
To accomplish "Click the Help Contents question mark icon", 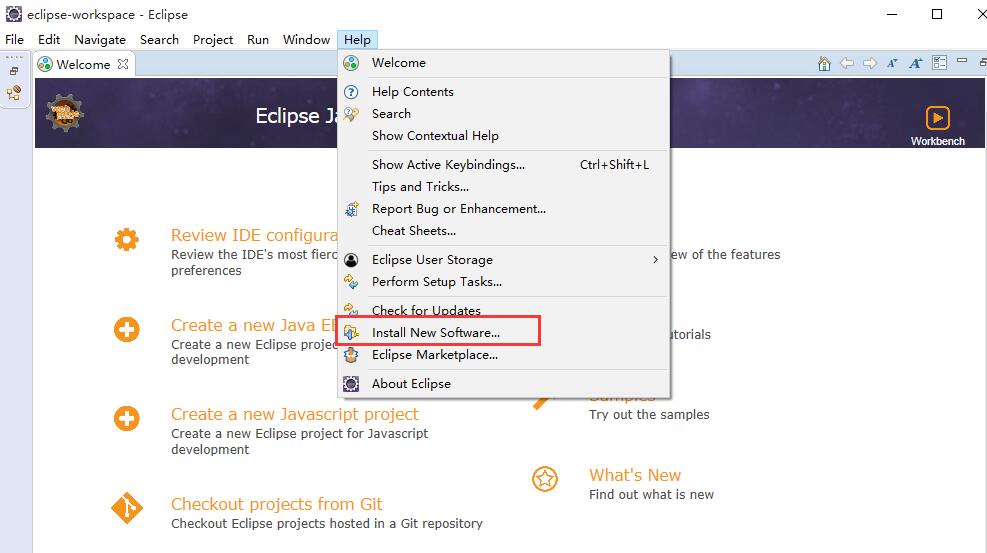I will tap(351, 92).
